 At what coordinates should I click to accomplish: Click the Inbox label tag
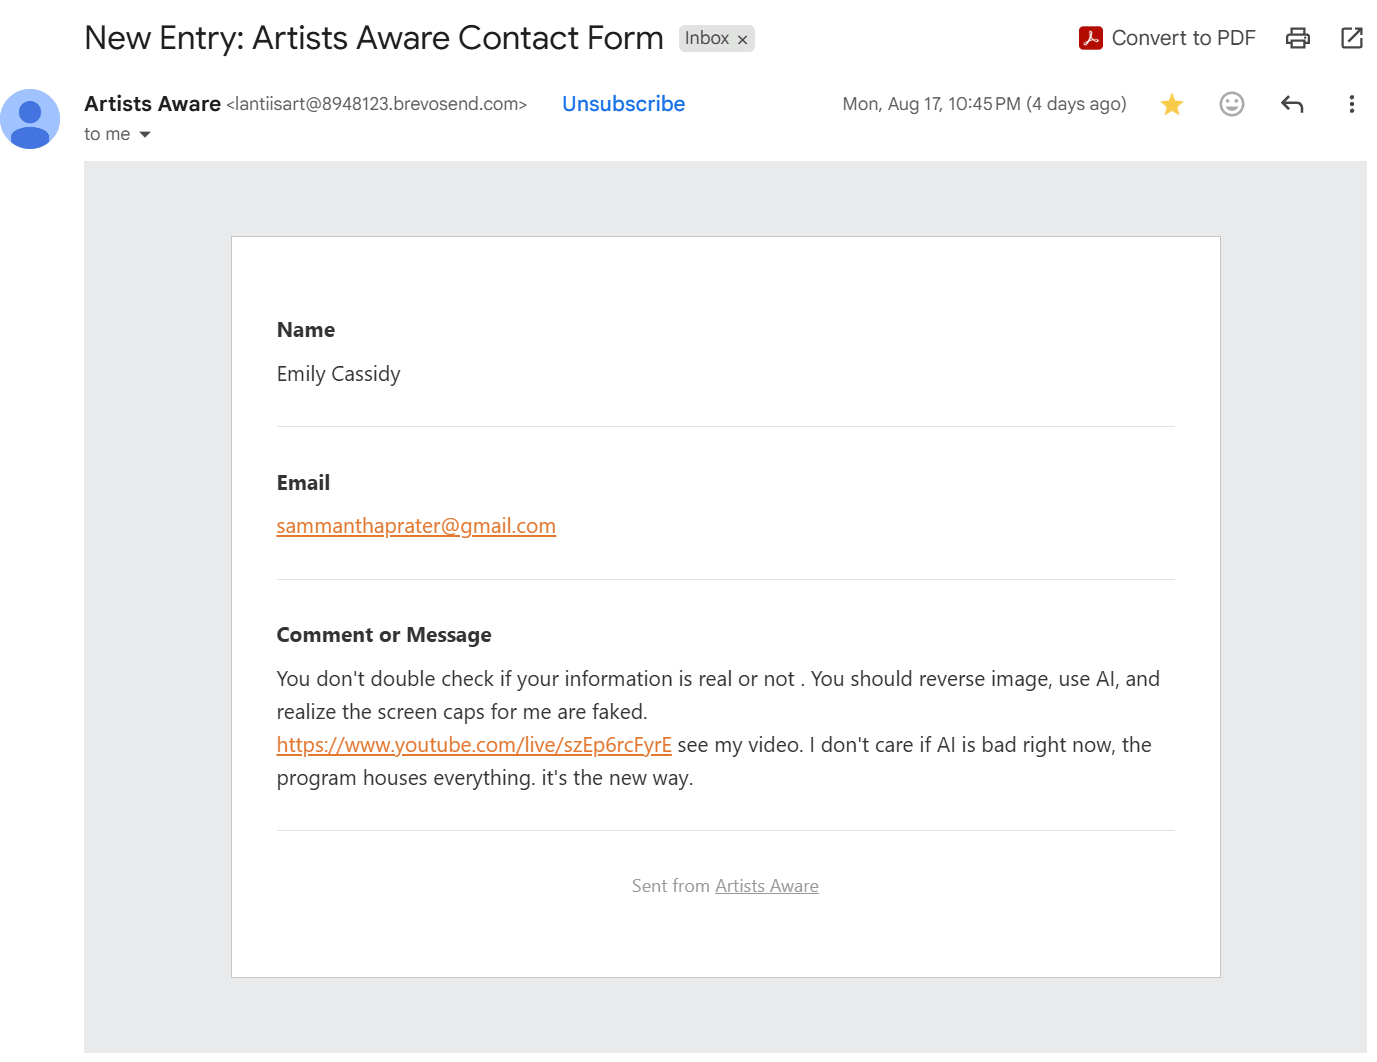(x=707, y=38)
